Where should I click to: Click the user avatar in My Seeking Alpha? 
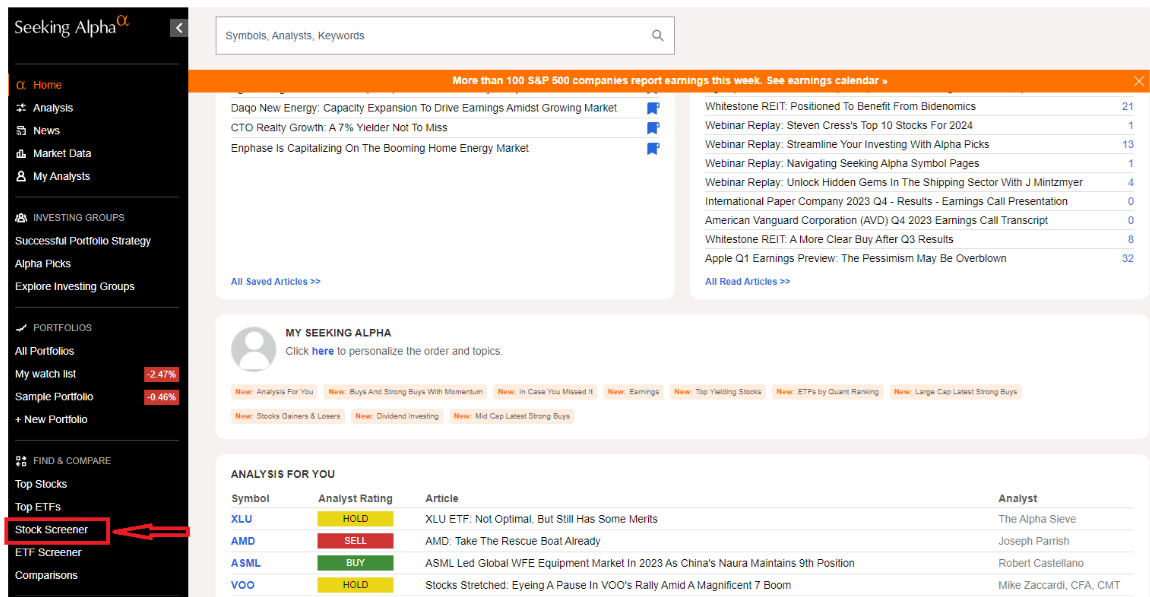pyautogui.click(x=254, y=349)
